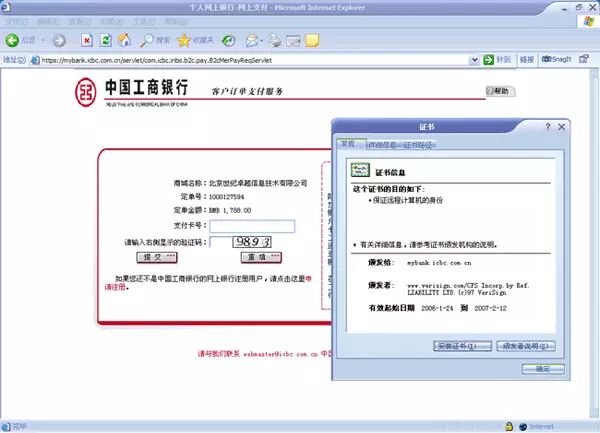Viewport: 600px width, 433px height.
Task: Click the expiry date 2007-2-12
Action: point(490,308)
